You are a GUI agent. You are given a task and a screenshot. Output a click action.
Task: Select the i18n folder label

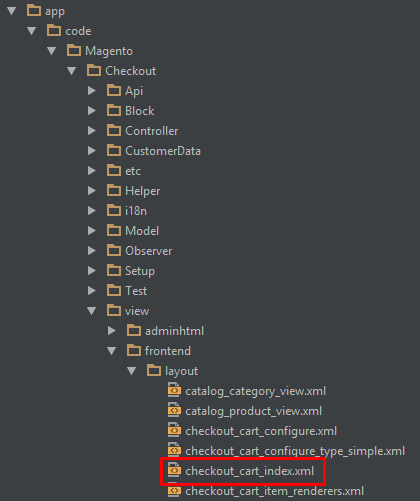[136, 211]
